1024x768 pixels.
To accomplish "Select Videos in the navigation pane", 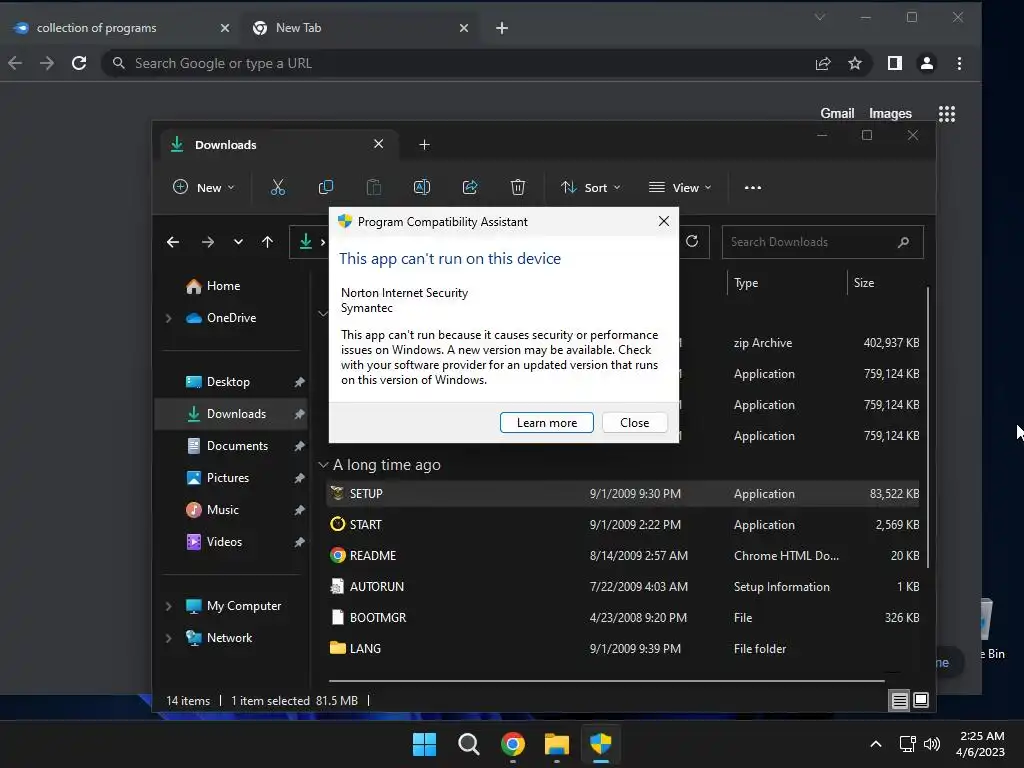I will click(x=231, y=542).
